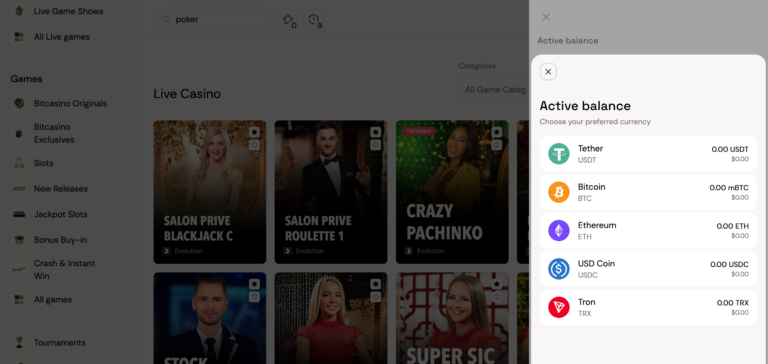Viewport: 768px width, 364px height.
Task: Choose Bitcoin 0.00 mBTC balance
Action: coord(648,192)
